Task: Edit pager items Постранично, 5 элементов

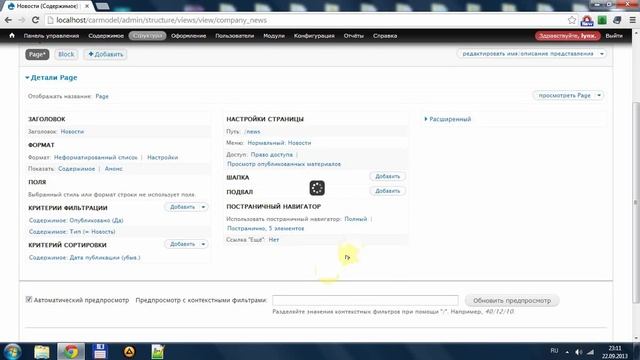Action: pos(266,229)
